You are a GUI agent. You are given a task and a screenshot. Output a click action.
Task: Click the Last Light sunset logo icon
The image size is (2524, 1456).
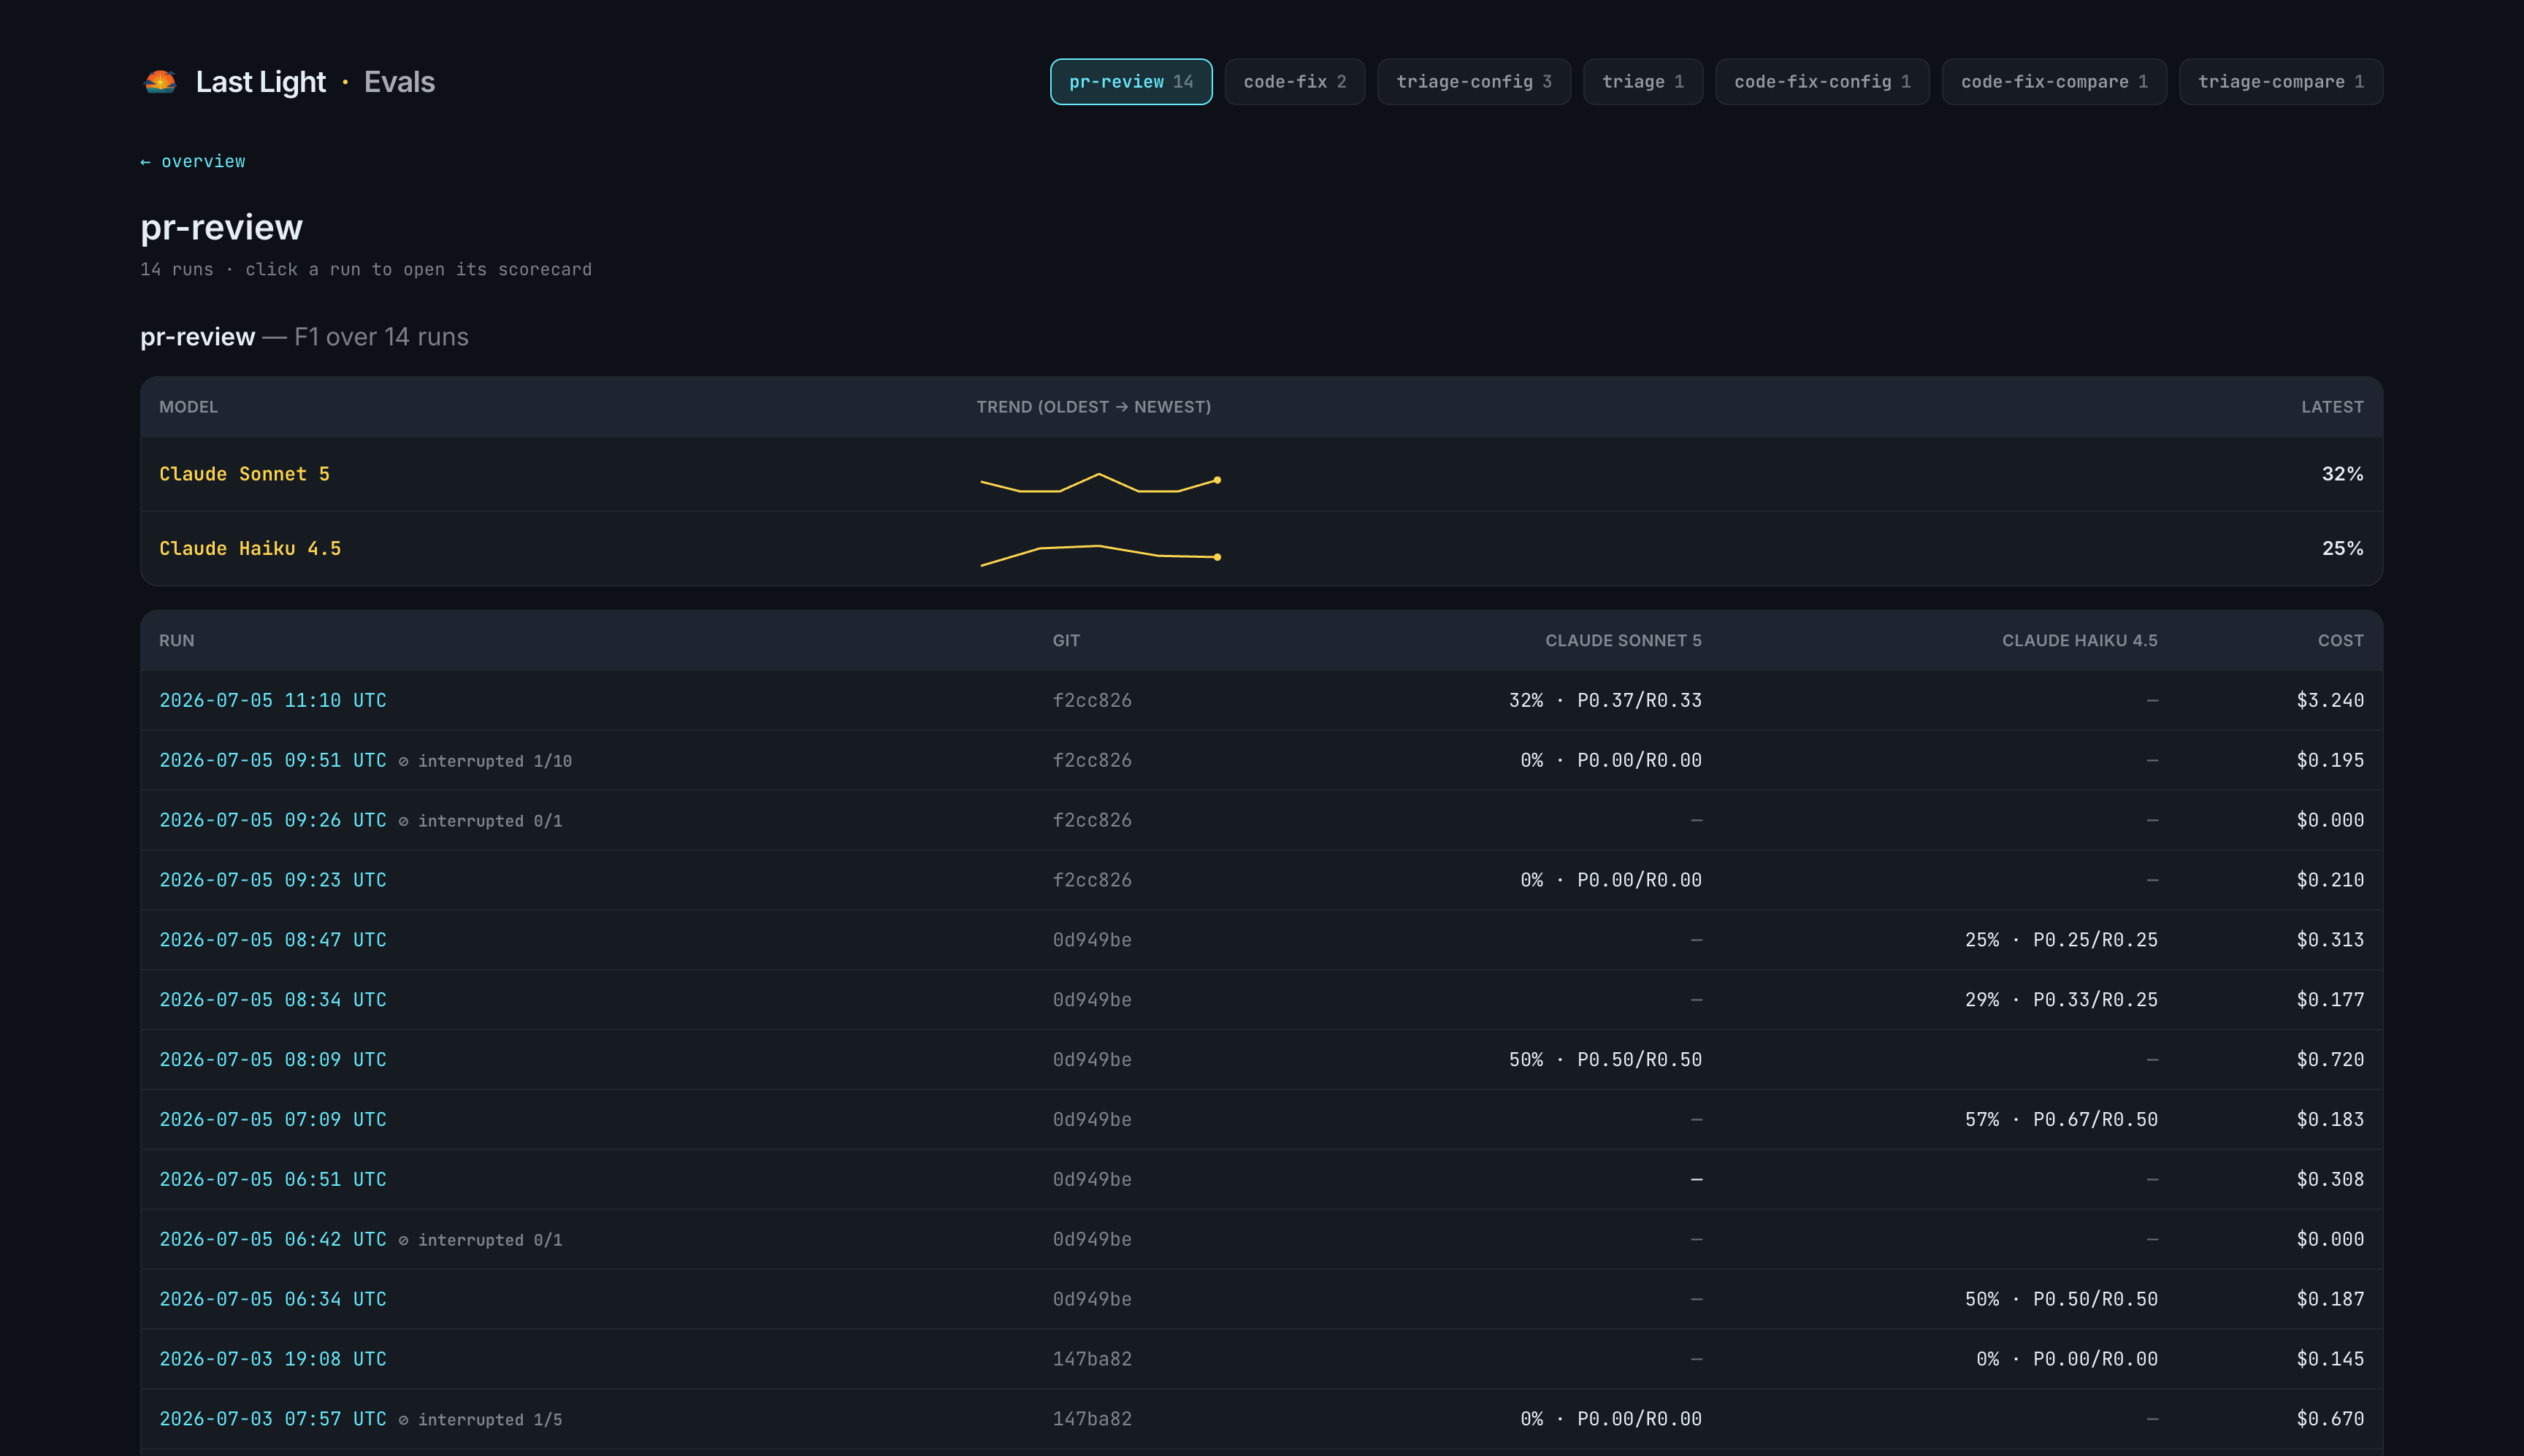click(160, 82)
